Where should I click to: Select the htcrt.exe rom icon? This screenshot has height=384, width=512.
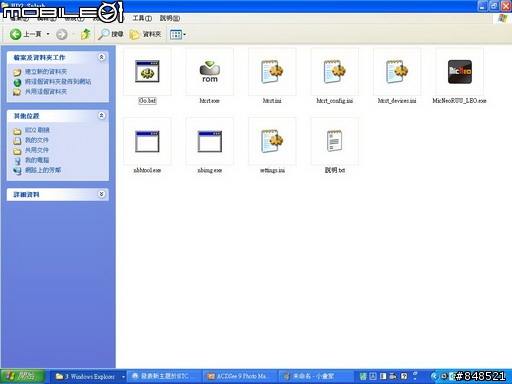pos(210,72)
